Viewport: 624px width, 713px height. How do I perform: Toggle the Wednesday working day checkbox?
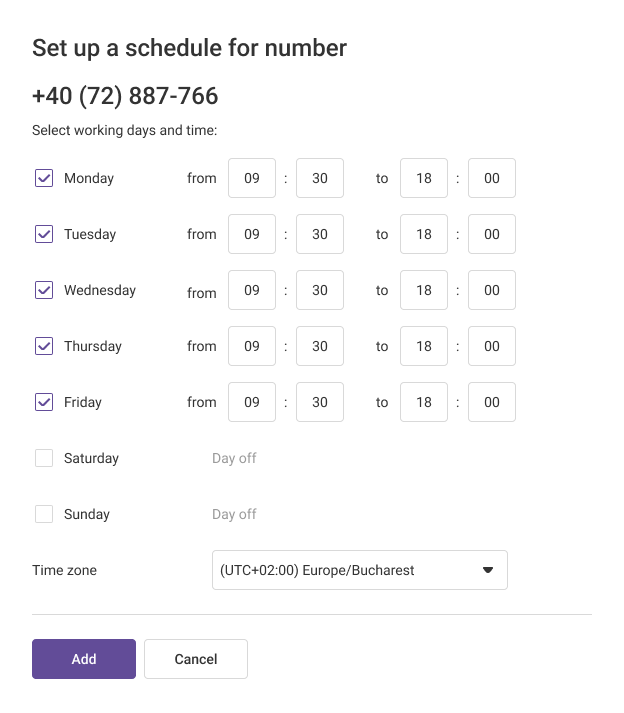[x=44, y=290]
